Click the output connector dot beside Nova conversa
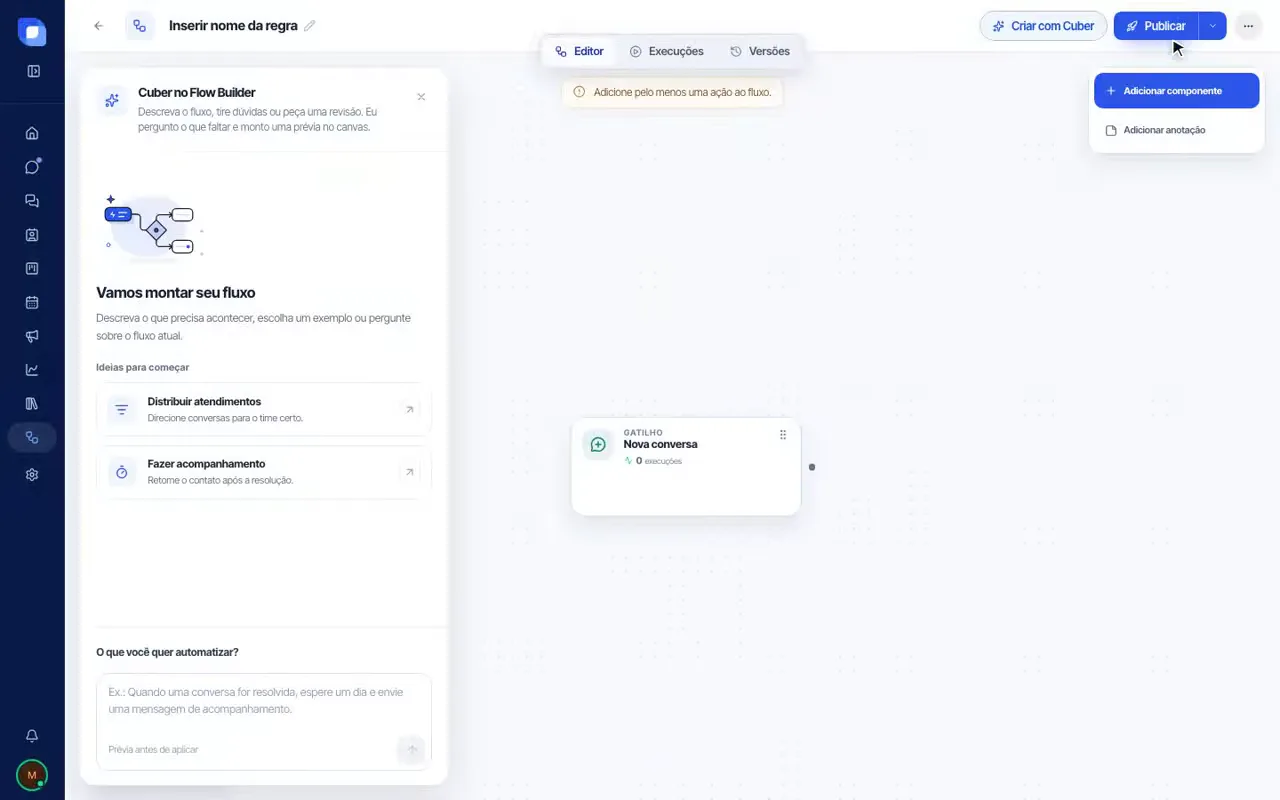The image size is (1280, 800). (x=812, y=467)
